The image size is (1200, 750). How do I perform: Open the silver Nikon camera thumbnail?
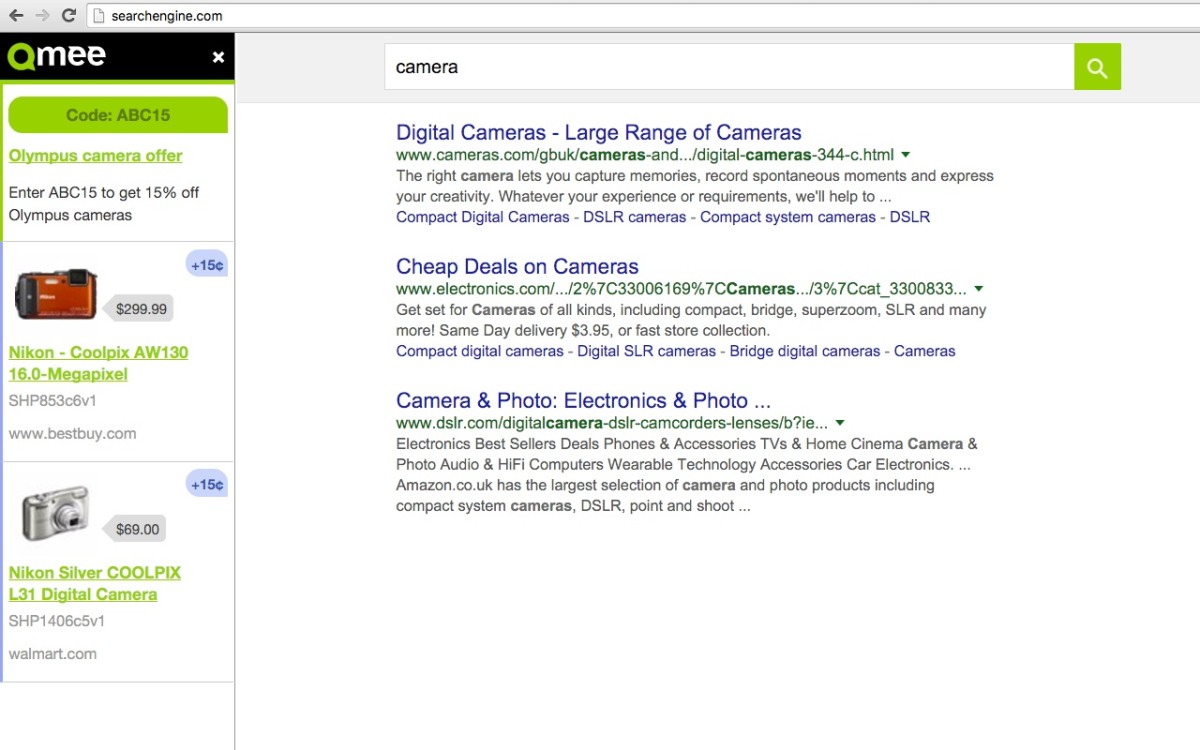pos(56,514)
